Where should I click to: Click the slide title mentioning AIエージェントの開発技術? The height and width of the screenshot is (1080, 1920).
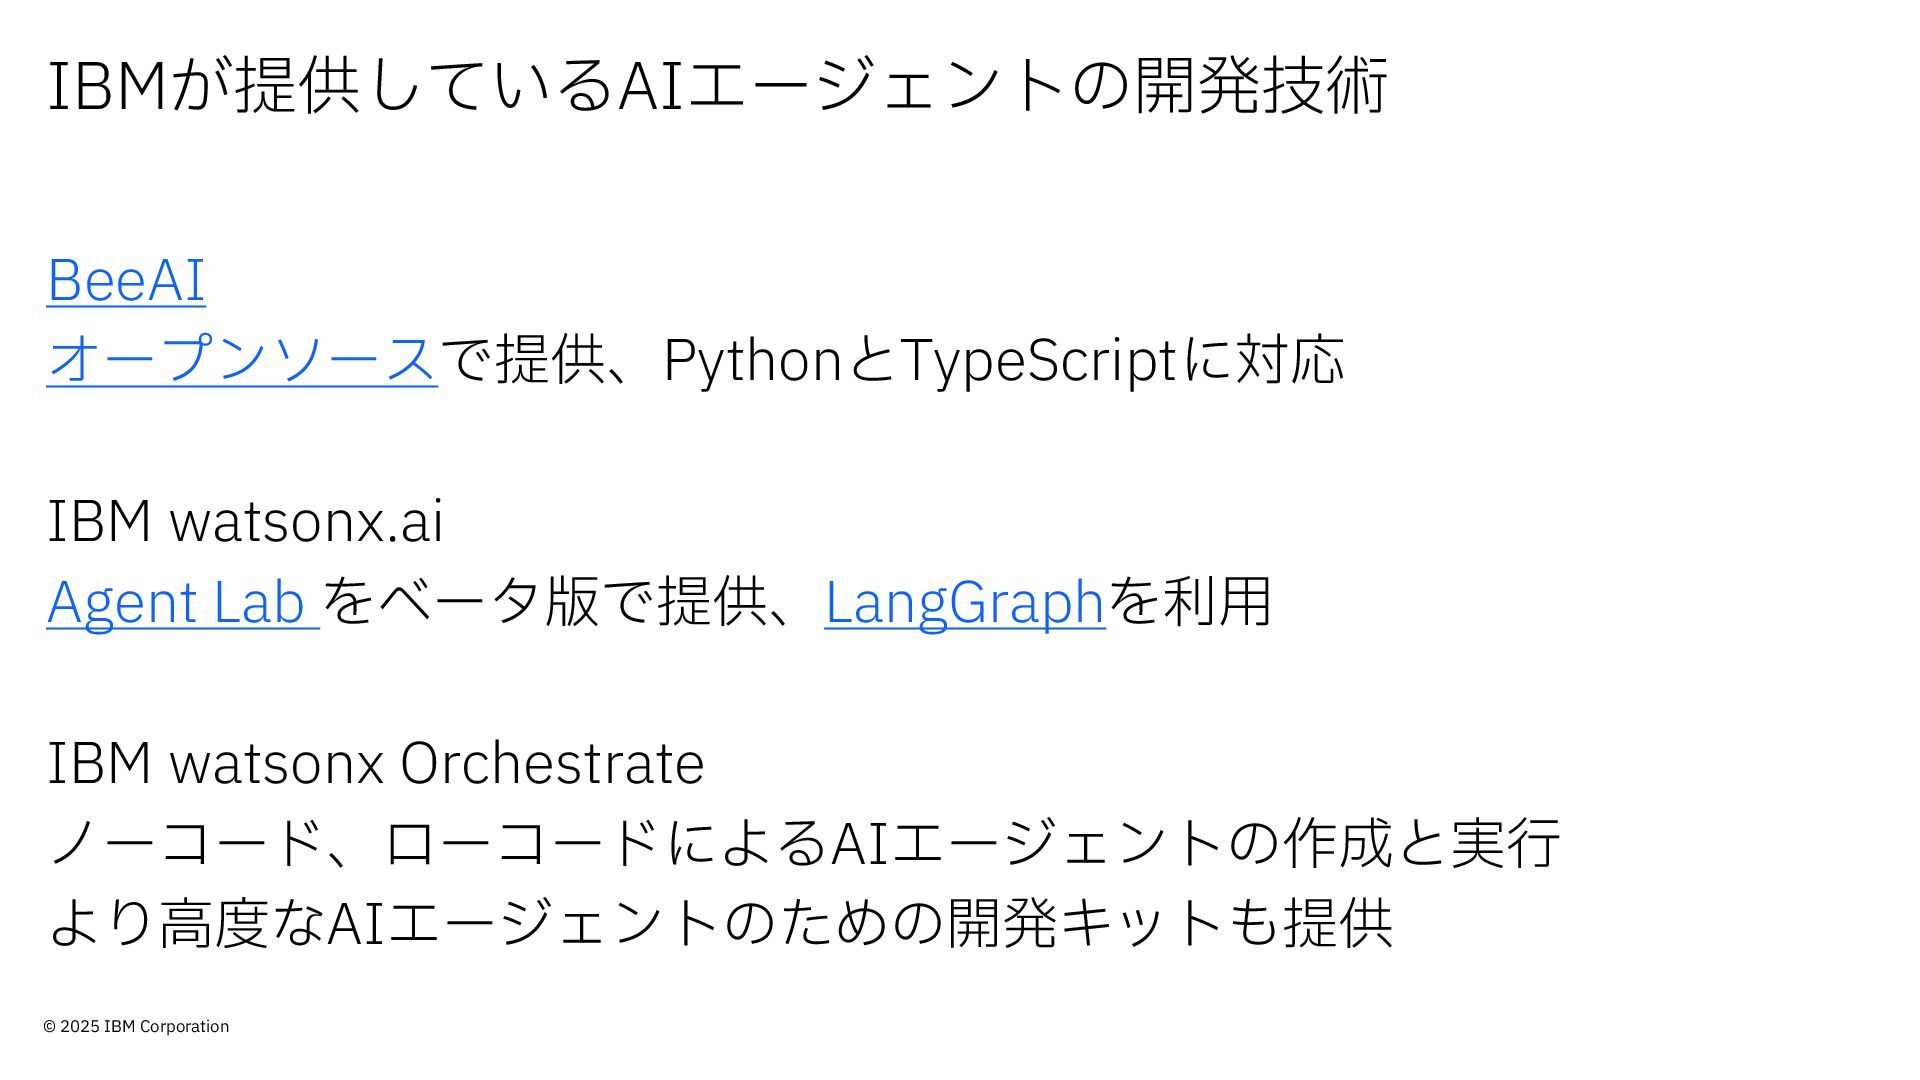[718, 85]
